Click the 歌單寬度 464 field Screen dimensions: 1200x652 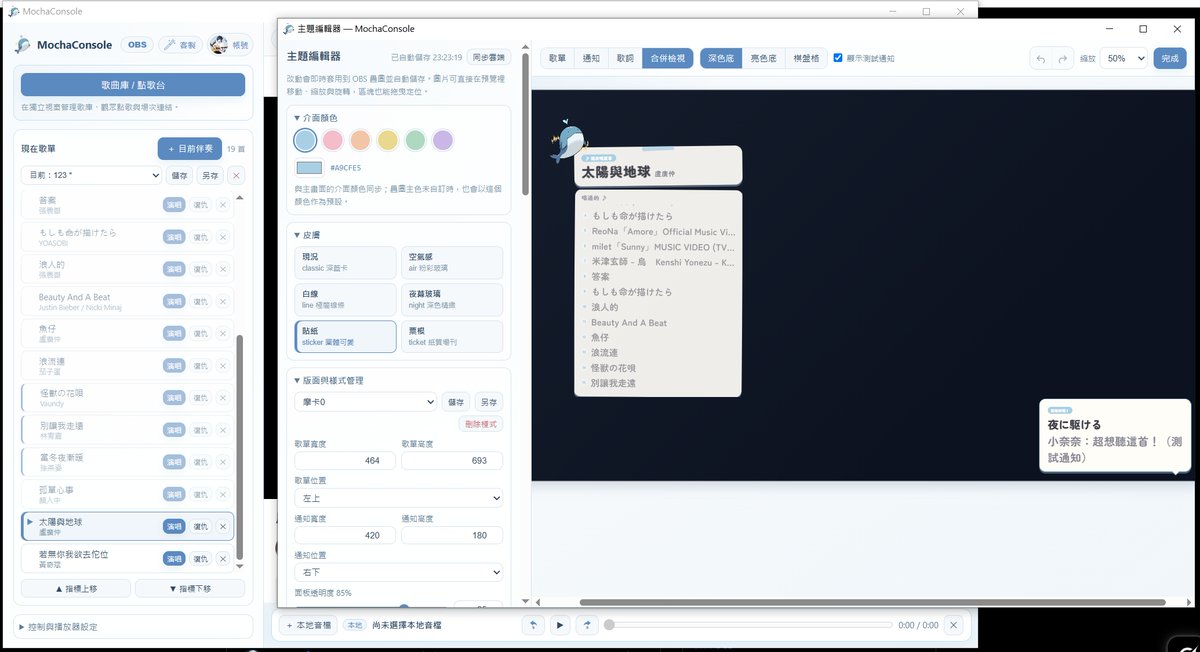345,460
